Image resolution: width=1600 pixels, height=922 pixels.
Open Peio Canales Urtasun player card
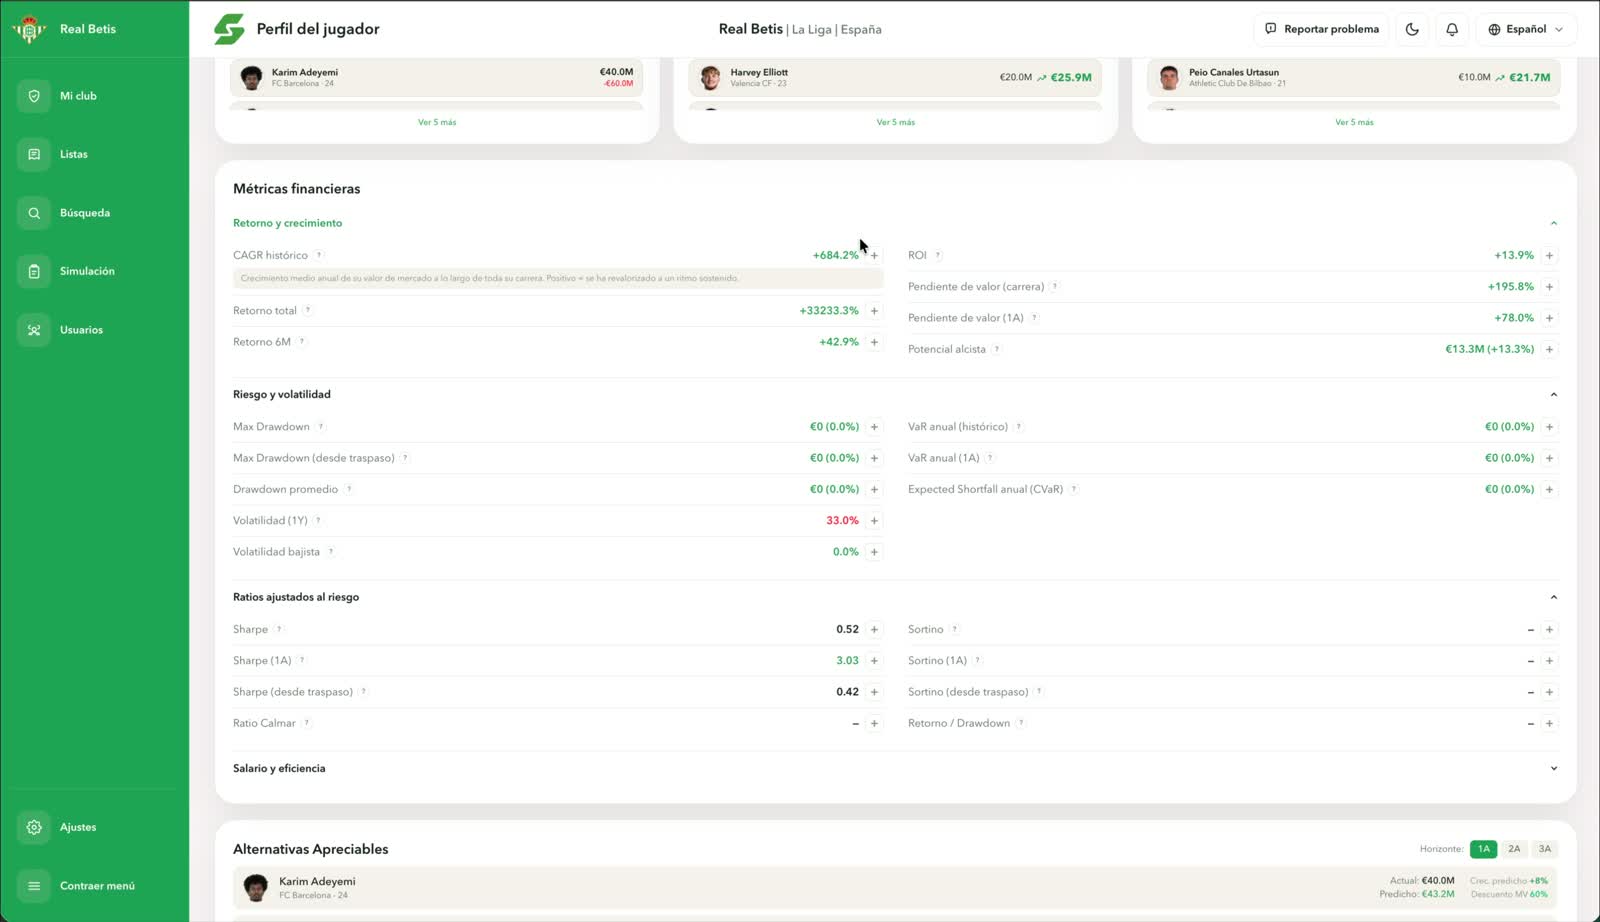tap(1354, 77)
